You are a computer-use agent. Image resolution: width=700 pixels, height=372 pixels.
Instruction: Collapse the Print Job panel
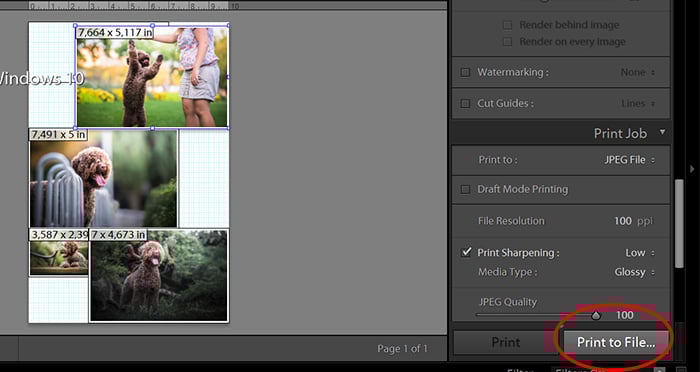[662, 132]
